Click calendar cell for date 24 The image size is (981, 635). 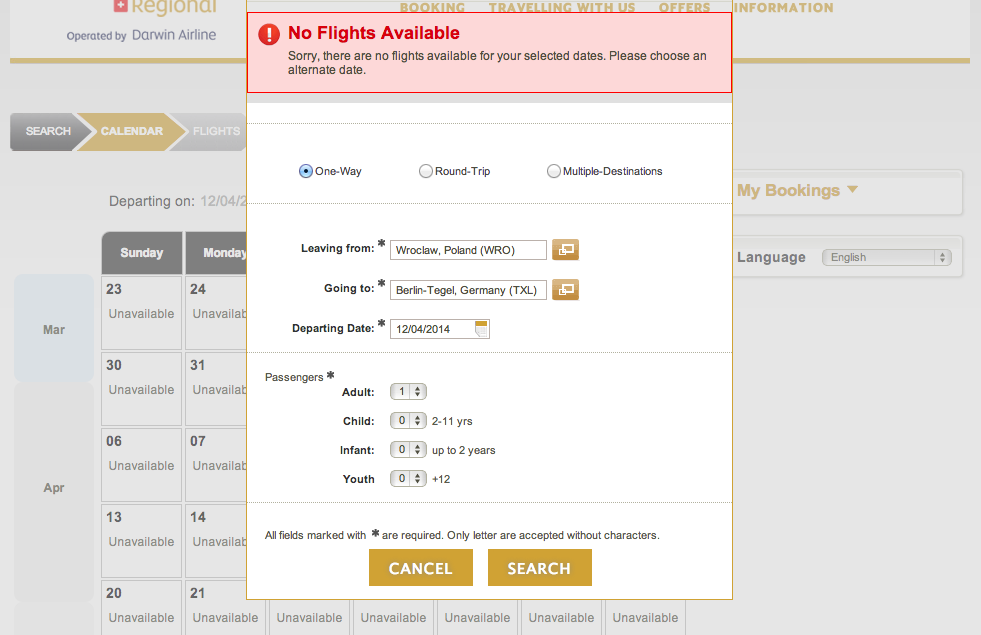tap(216, 313)
